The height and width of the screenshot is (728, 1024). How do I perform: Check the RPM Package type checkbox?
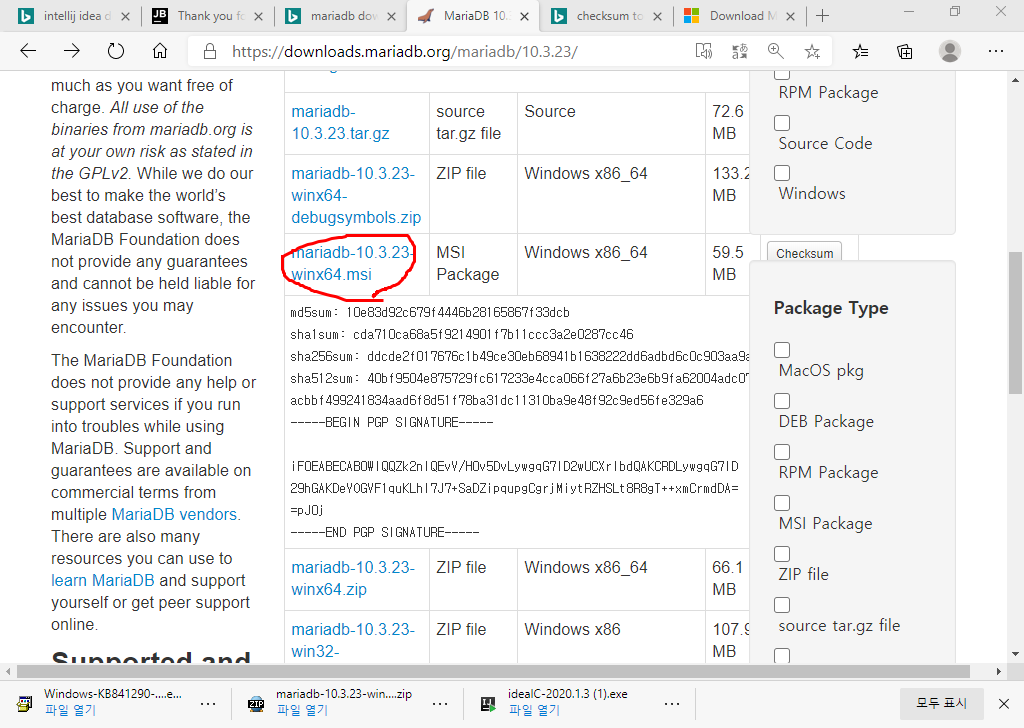[782, 452]
